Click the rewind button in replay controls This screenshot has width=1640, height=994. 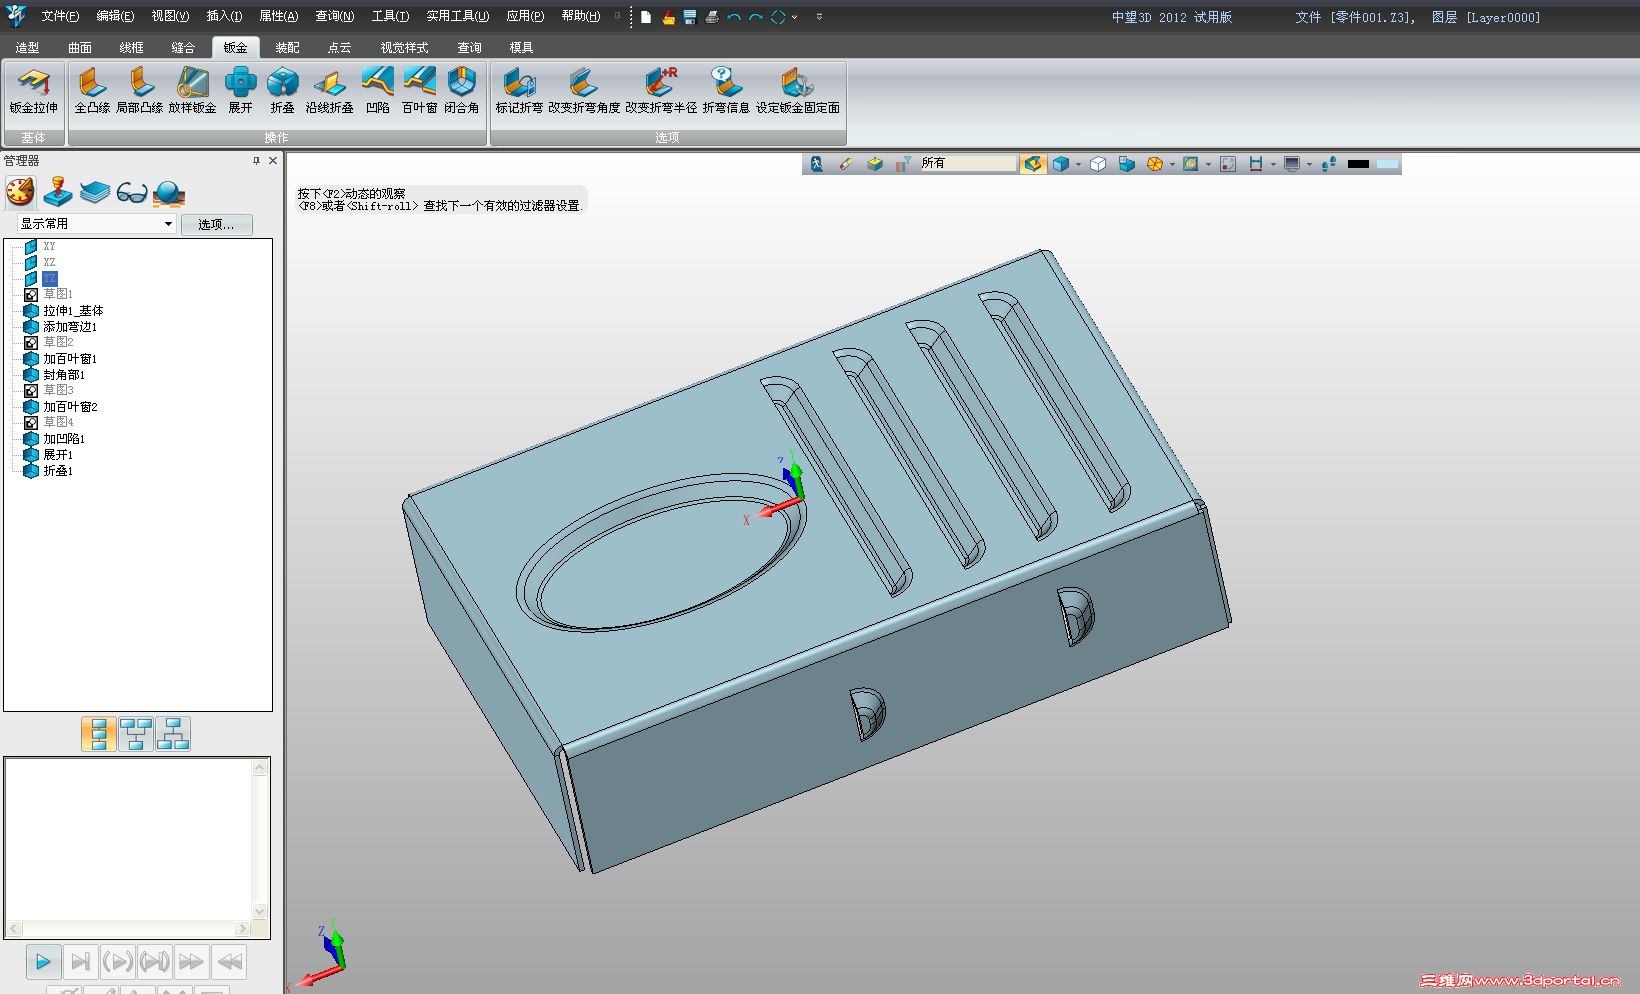coord(229,962)
